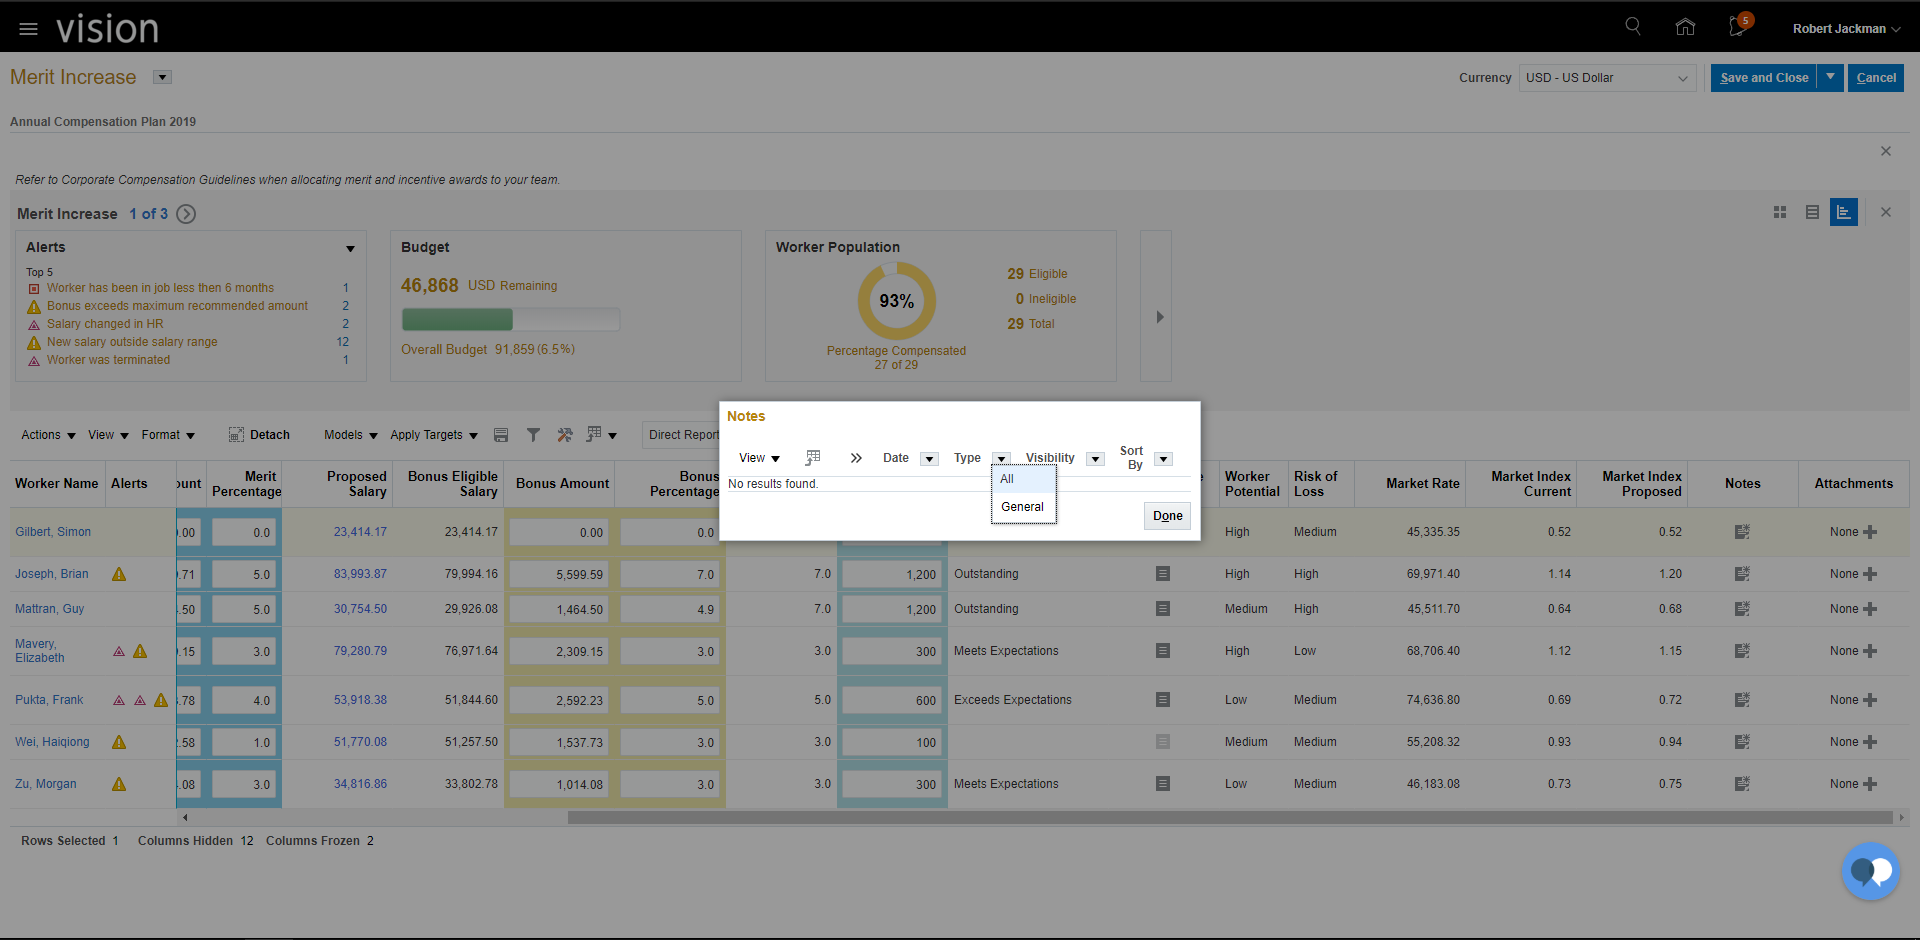
Task: Open worker link Pukta, Frank
Action: coord(49,700)
